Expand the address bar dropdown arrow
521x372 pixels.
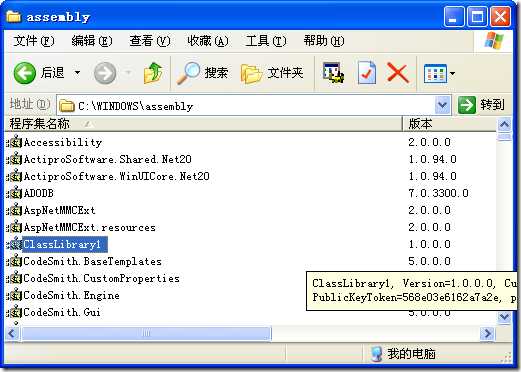443,105
